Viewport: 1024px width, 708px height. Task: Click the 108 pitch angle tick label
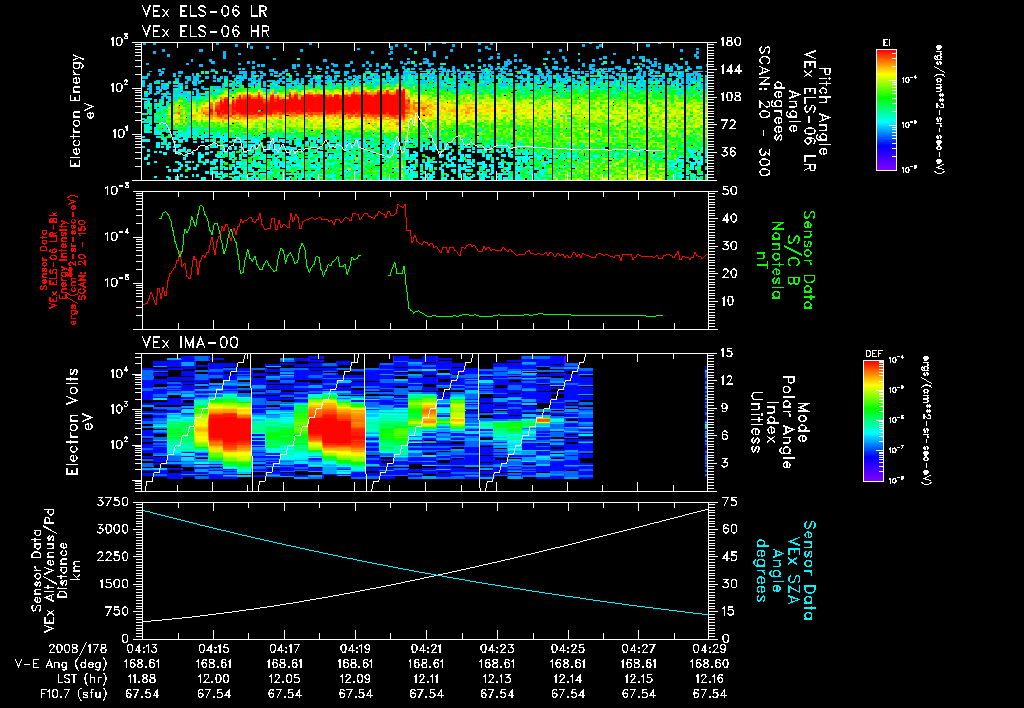coord(730,97)
